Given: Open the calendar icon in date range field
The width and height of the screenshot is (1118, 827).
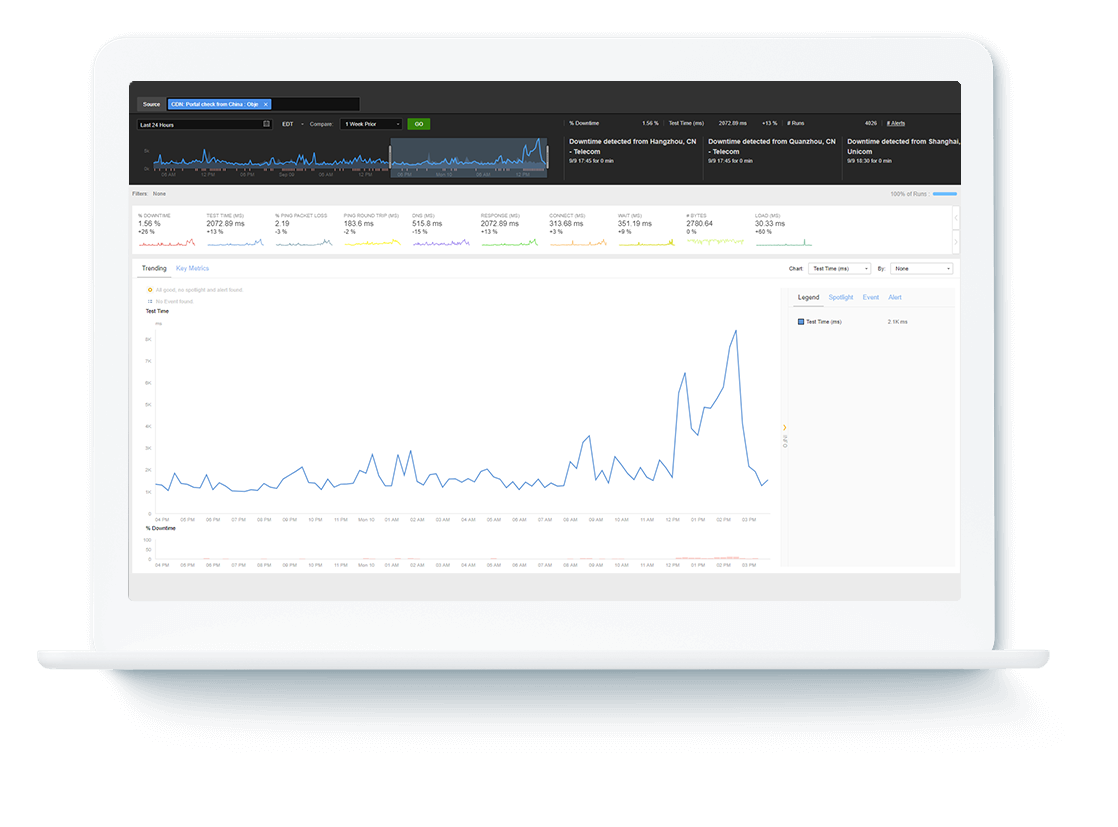Looking at the screenshot, I should click(x=267, y=124).
